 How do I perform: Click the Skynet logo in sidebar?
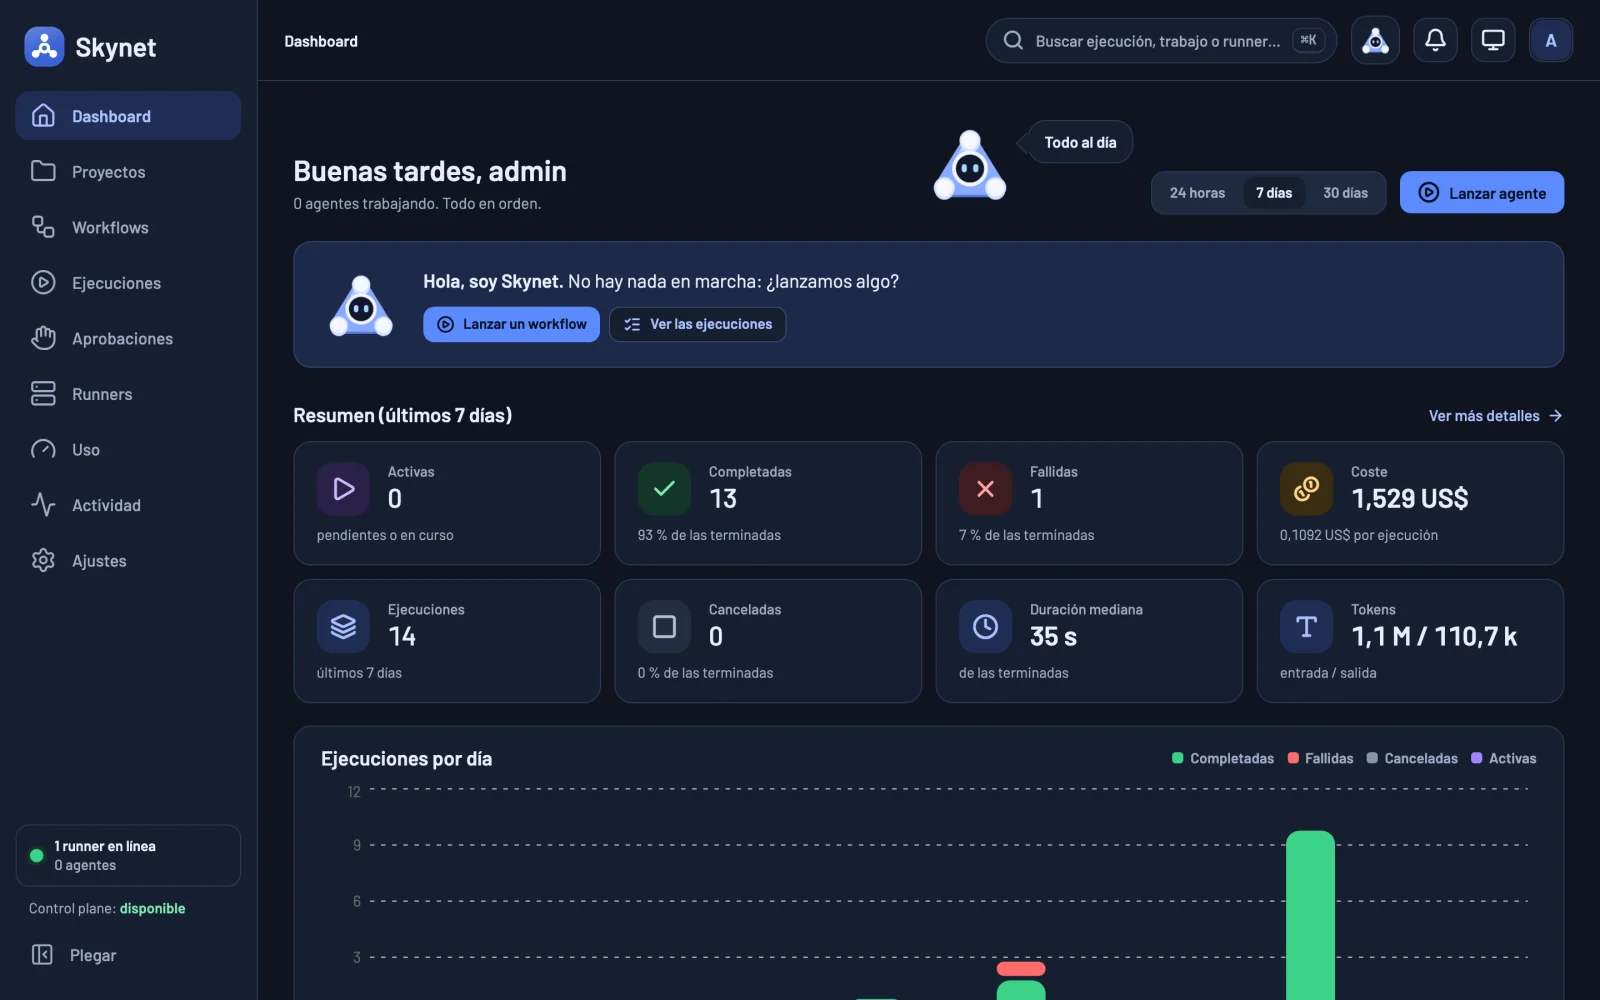pos(44,47)
